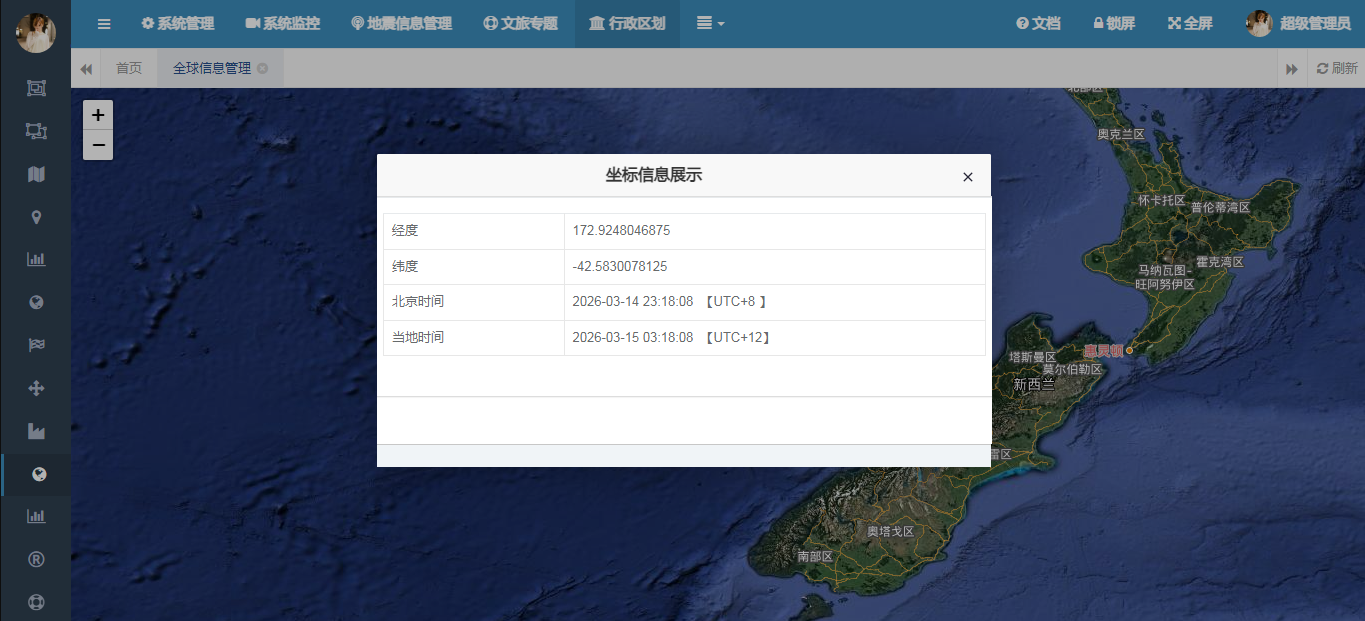This screenshot has width=1365, height=621.
Task: Expand the list dropdown beside 行政区划
Action: [710, 23]
